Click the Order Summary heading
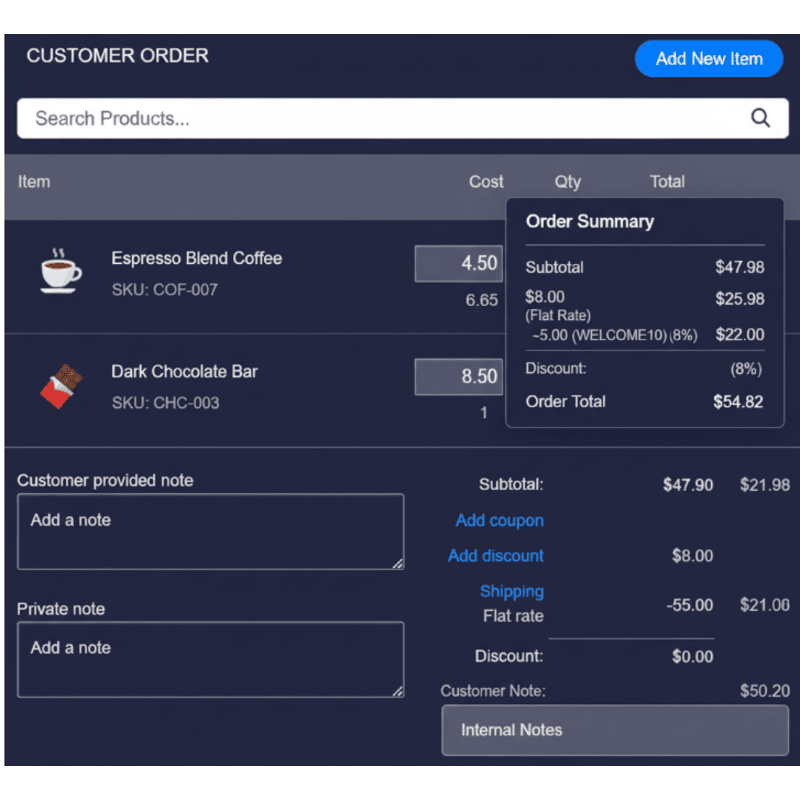 [590, 221]
